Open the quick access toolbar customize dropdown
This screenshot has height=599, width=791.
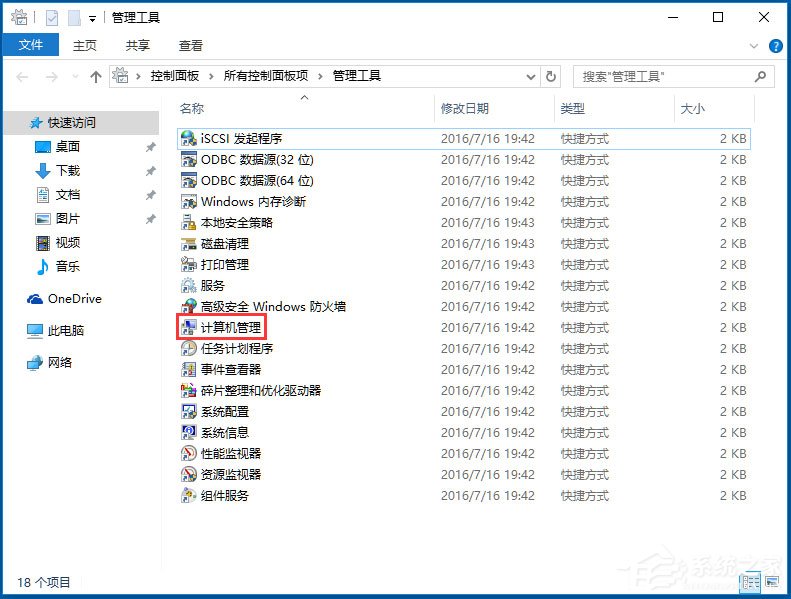click(93, 18)
